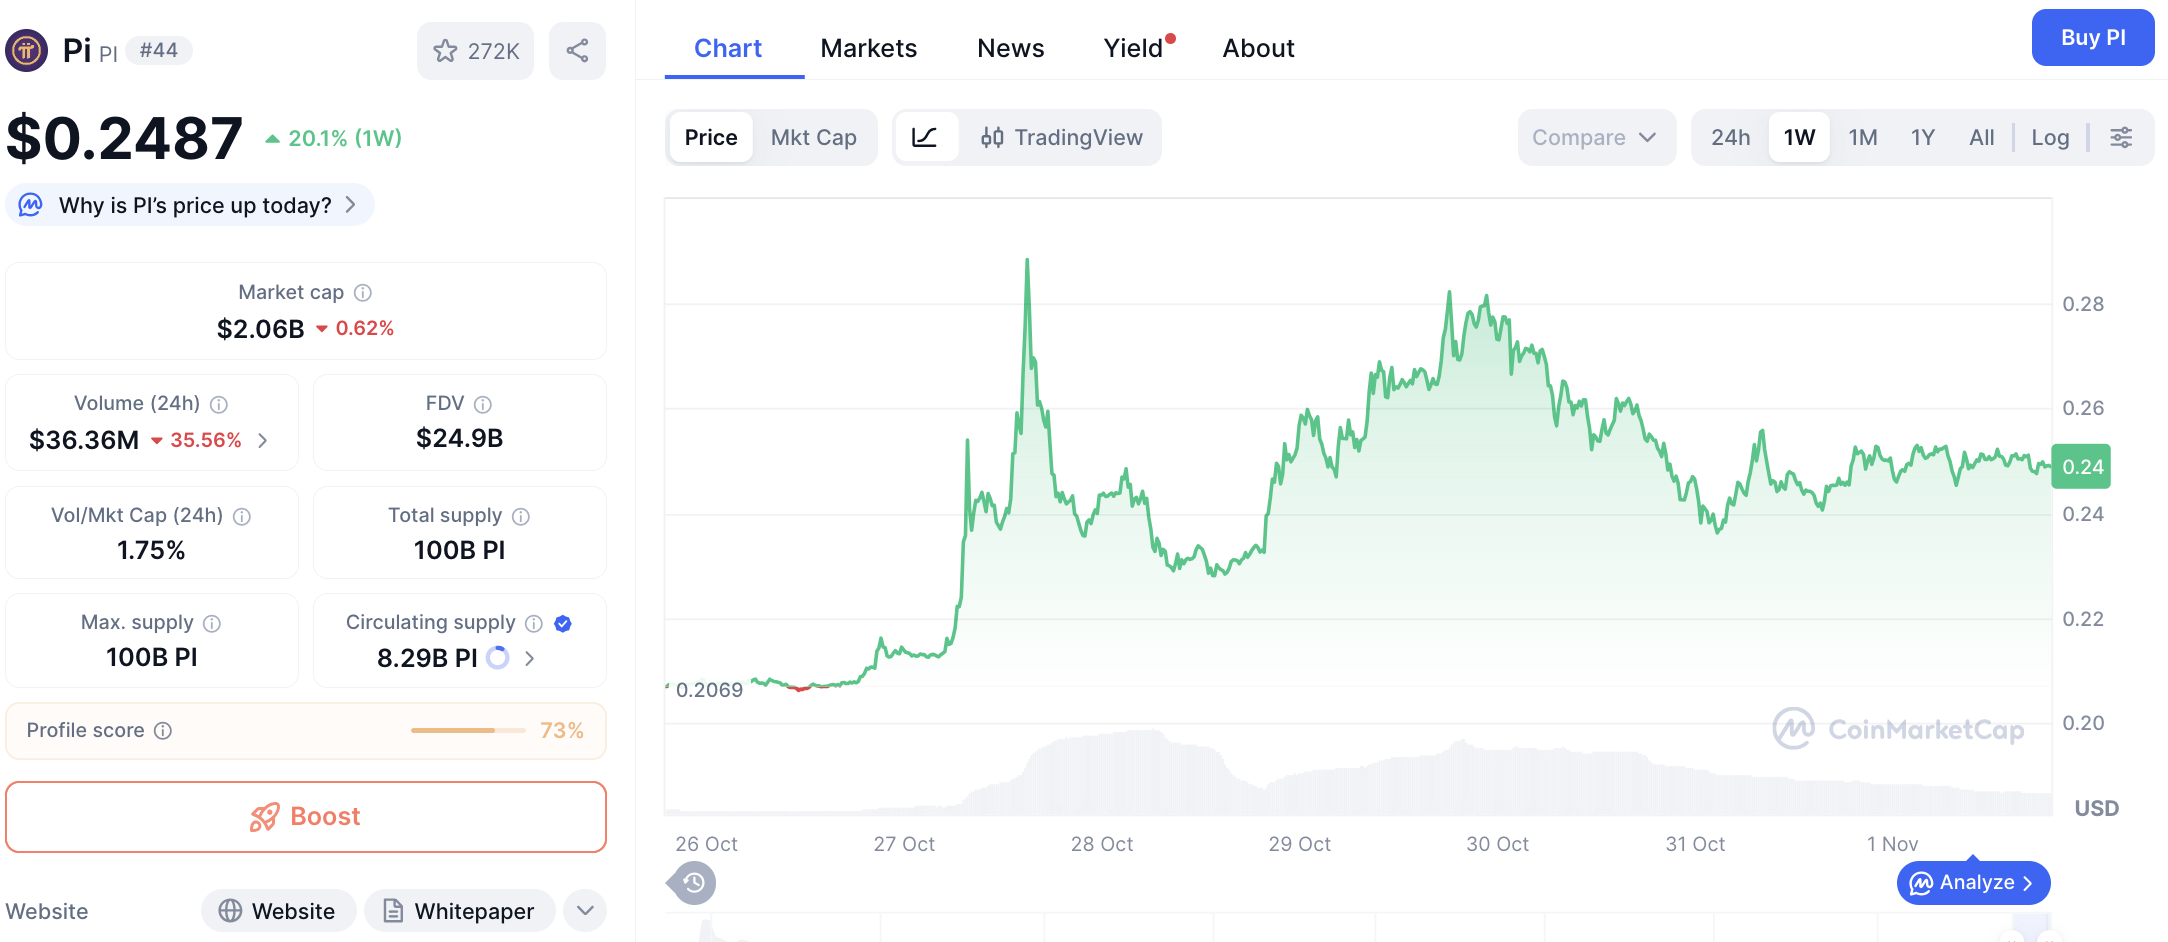Expand additional website links chevron
Screen dimensions: 2168x942
coord(584,911)
